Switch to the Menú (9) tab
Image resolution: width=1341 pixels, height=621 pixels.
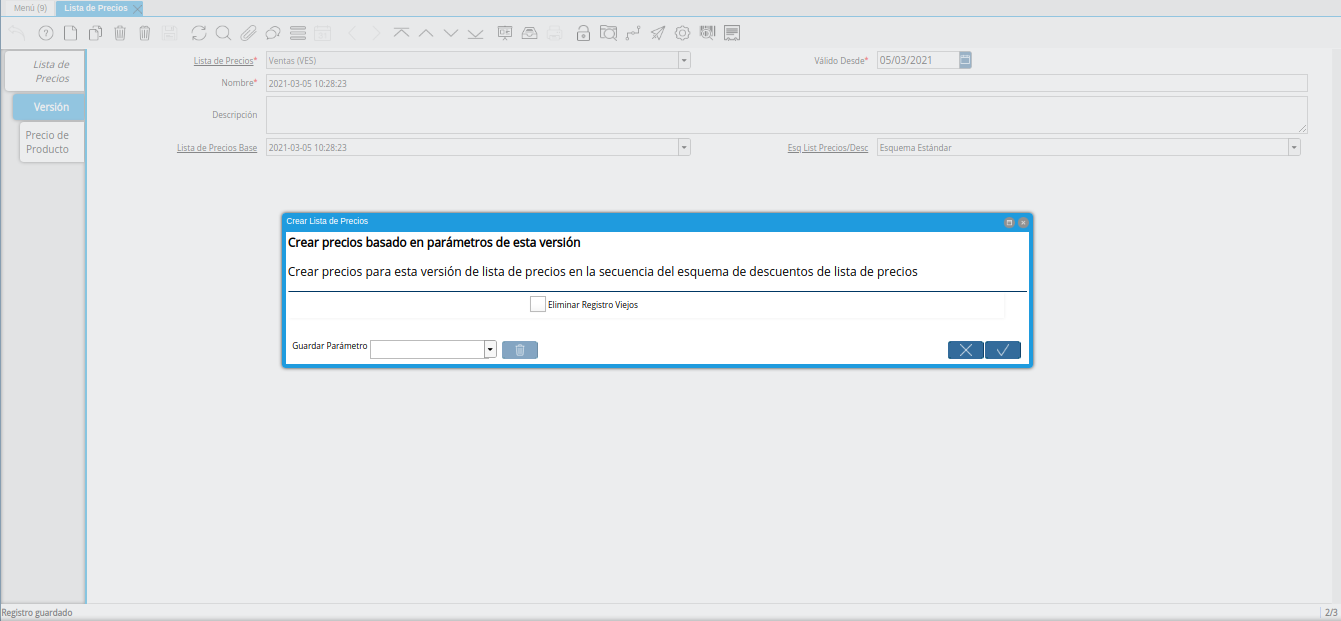(30, 8)
